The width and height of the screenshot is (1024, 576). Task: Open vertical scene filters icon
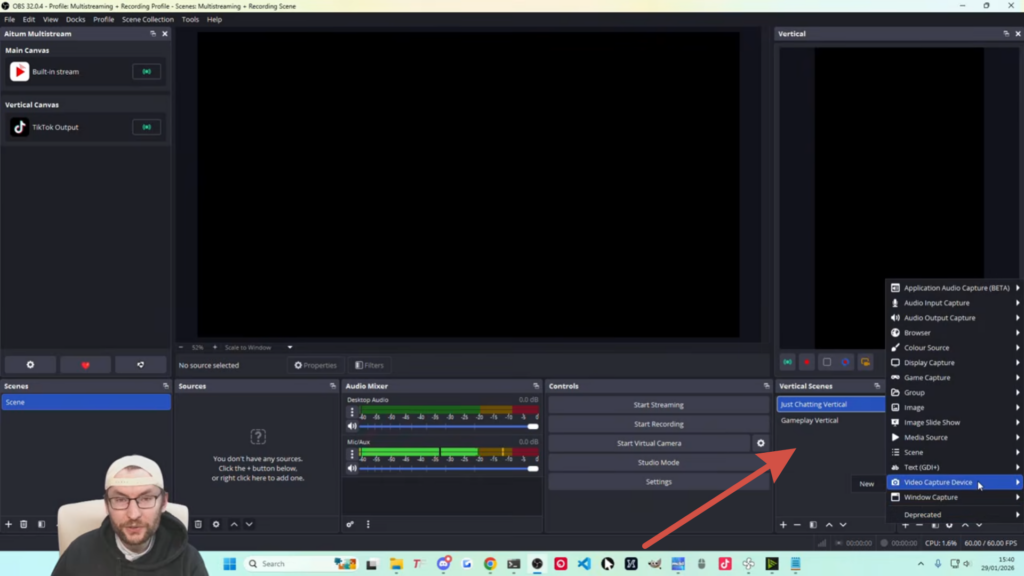[x=813, y=525]
